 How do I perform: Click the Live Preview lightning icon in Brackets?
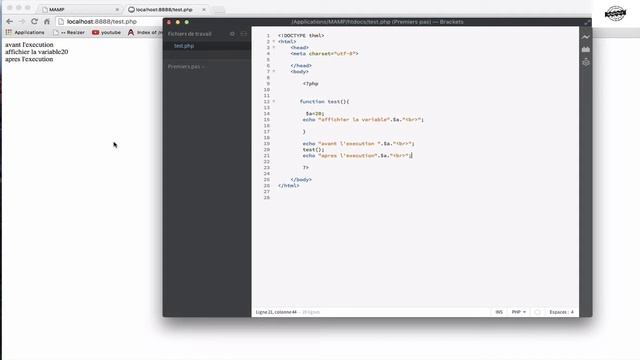586,37
